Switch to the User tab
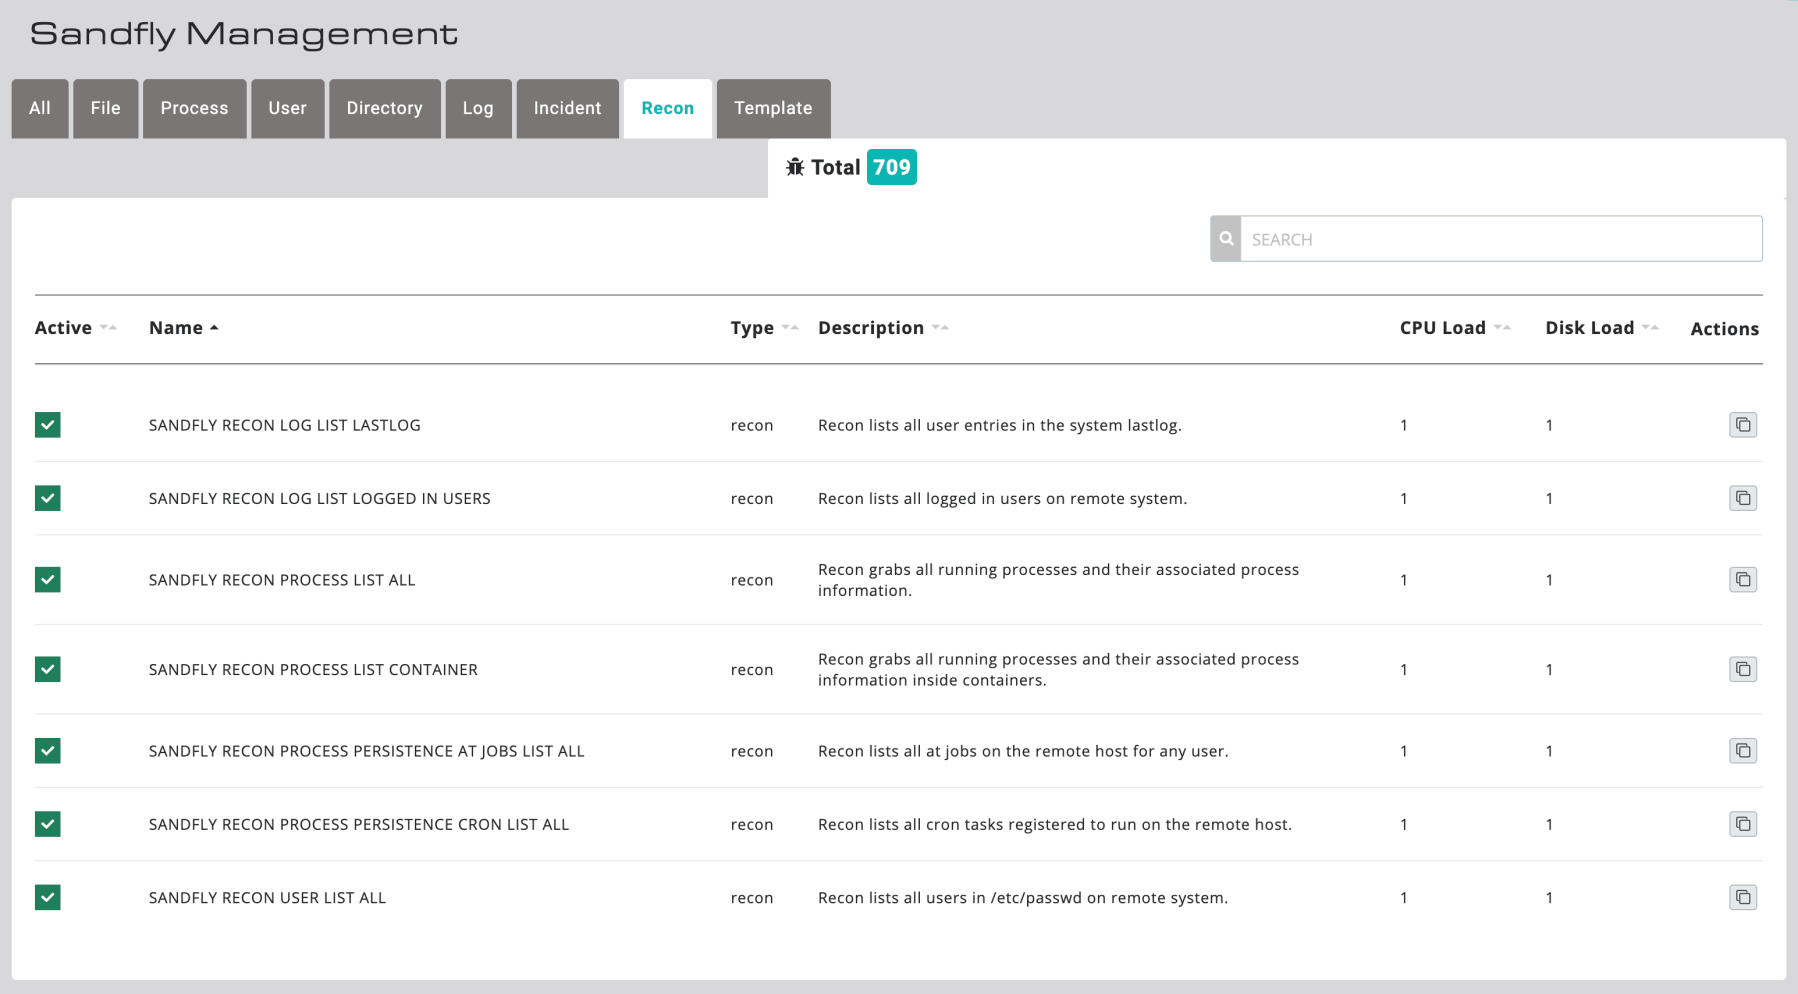1798x994 pixels. tap(288, 108)
